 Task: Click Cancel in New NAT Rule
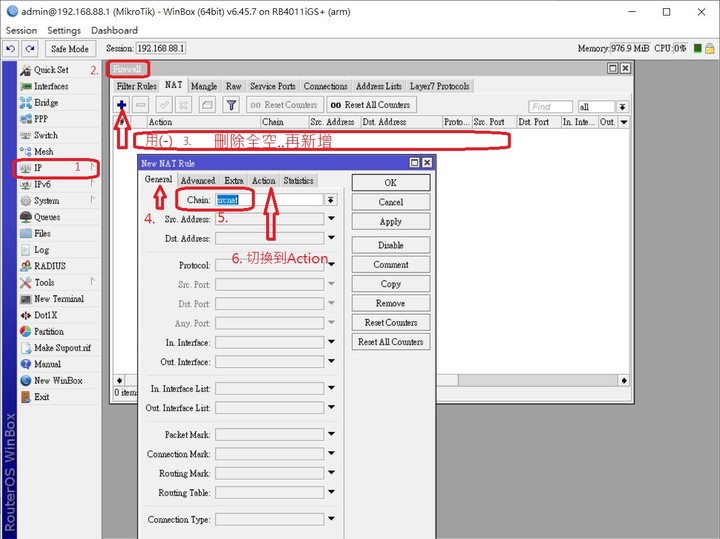pyautogui.click(x=391, y=202)
